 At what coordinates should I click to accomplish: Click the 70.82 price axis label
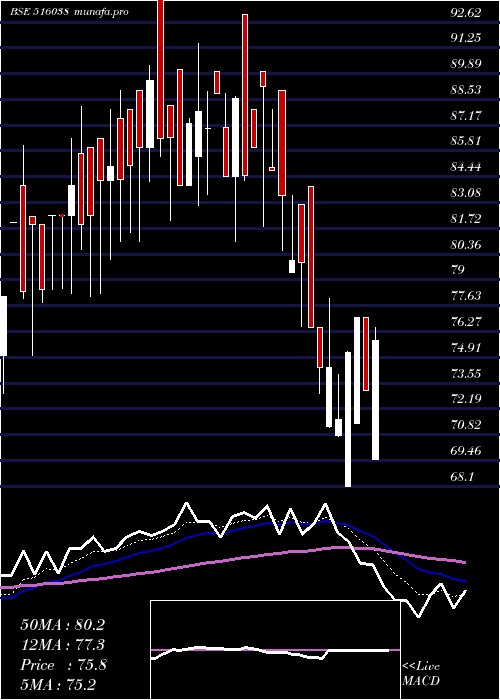pos(466,425)
